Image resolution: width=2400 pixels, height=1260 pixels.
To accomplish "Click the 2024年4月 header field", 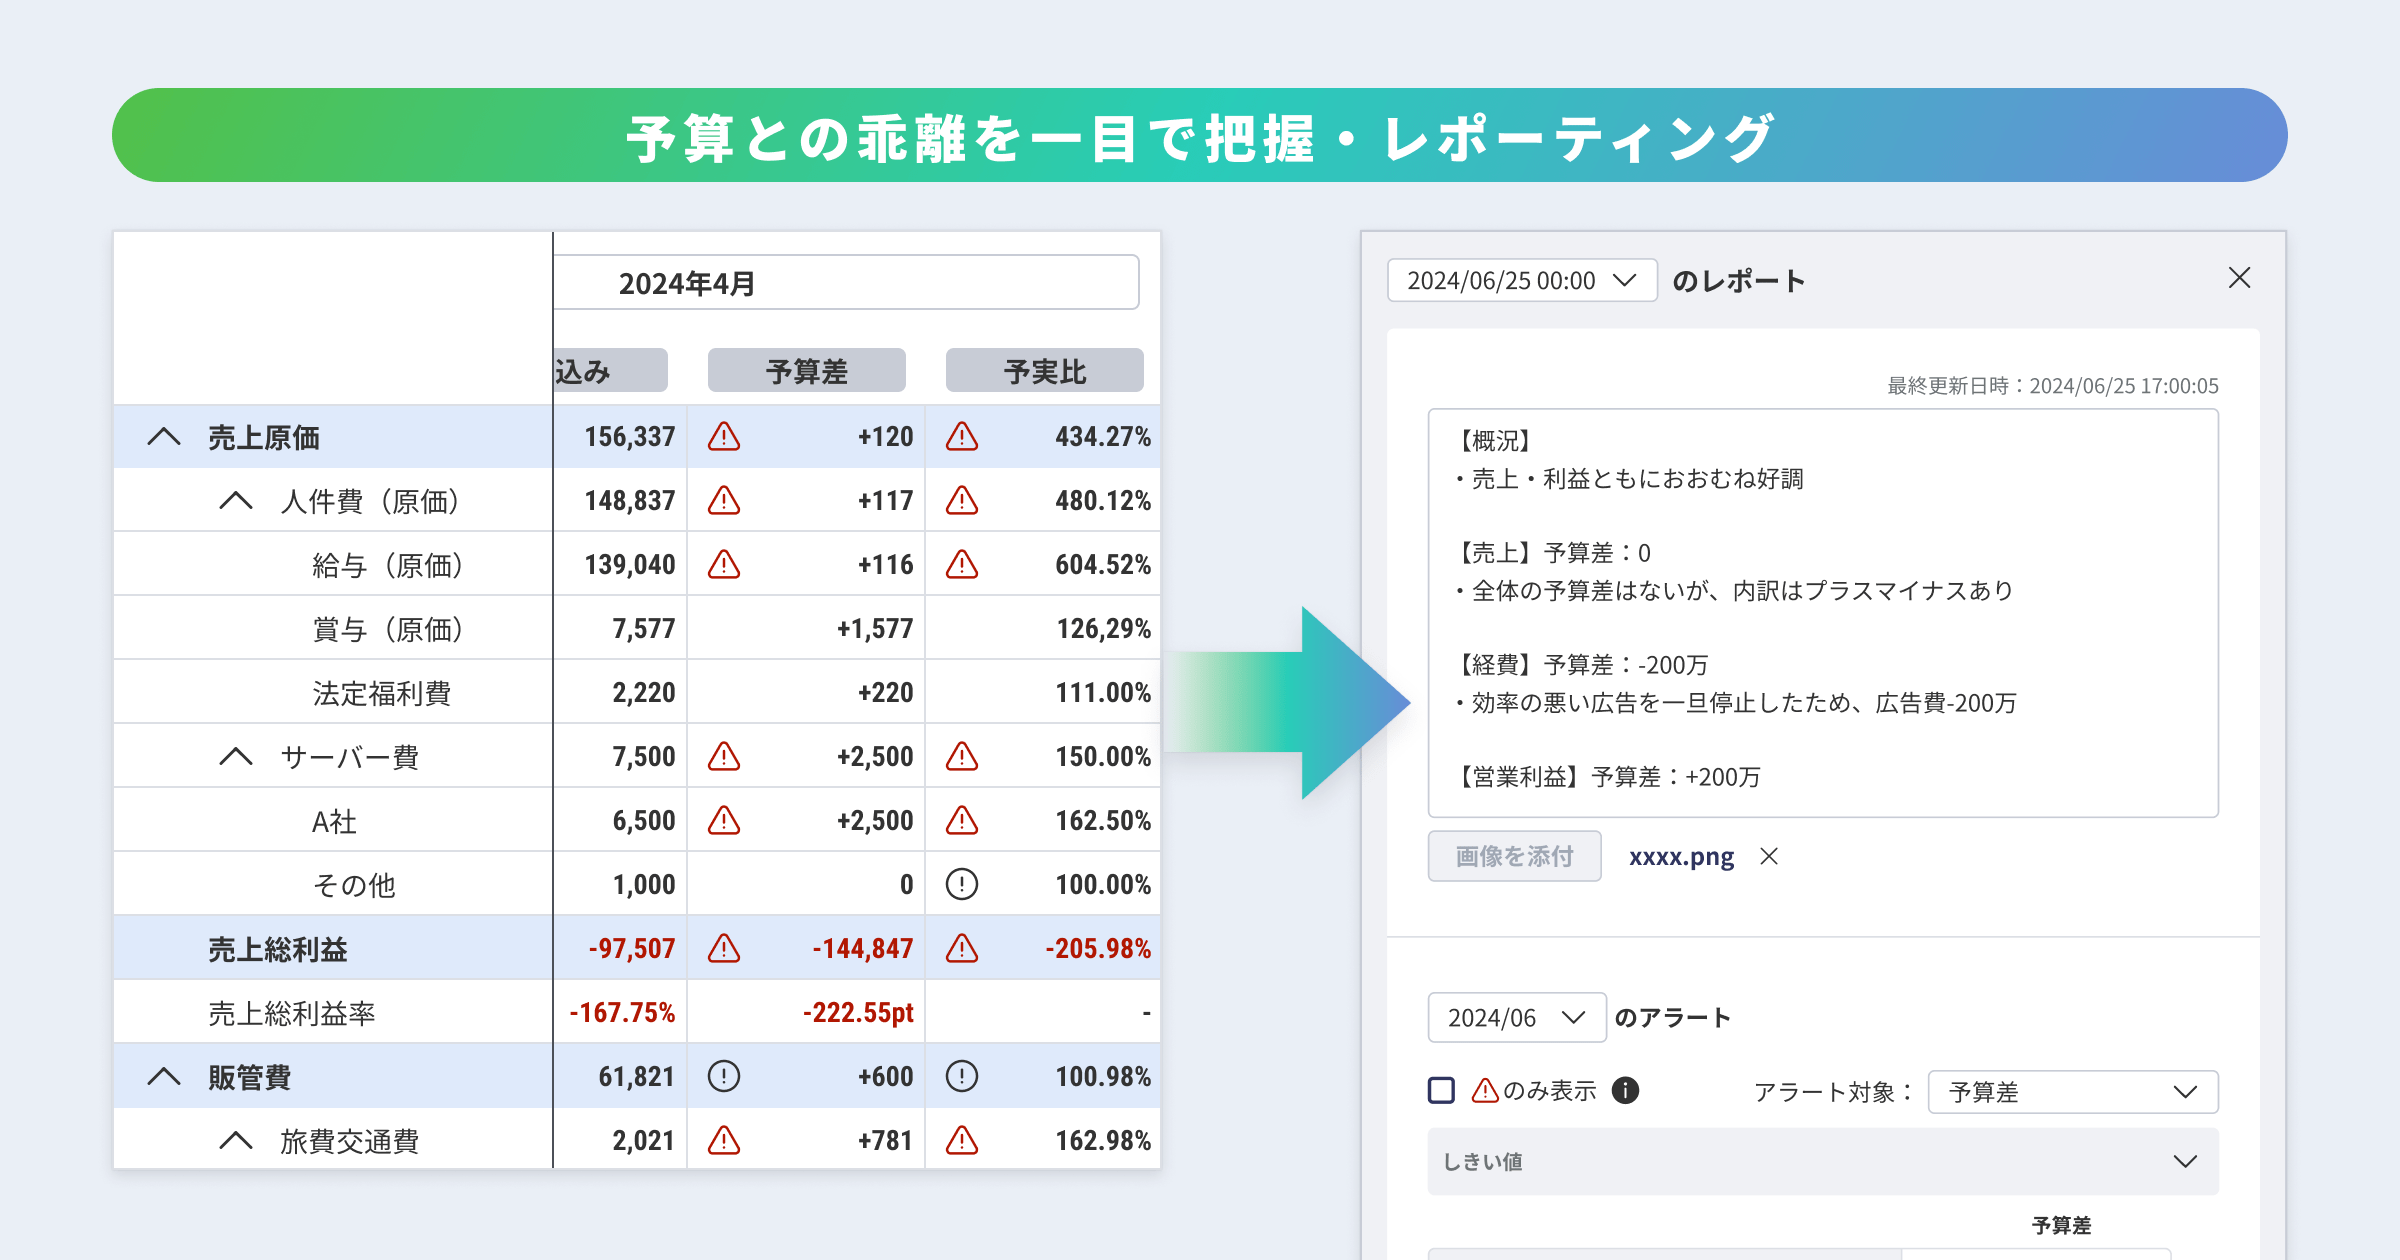I will click(846, 282).
